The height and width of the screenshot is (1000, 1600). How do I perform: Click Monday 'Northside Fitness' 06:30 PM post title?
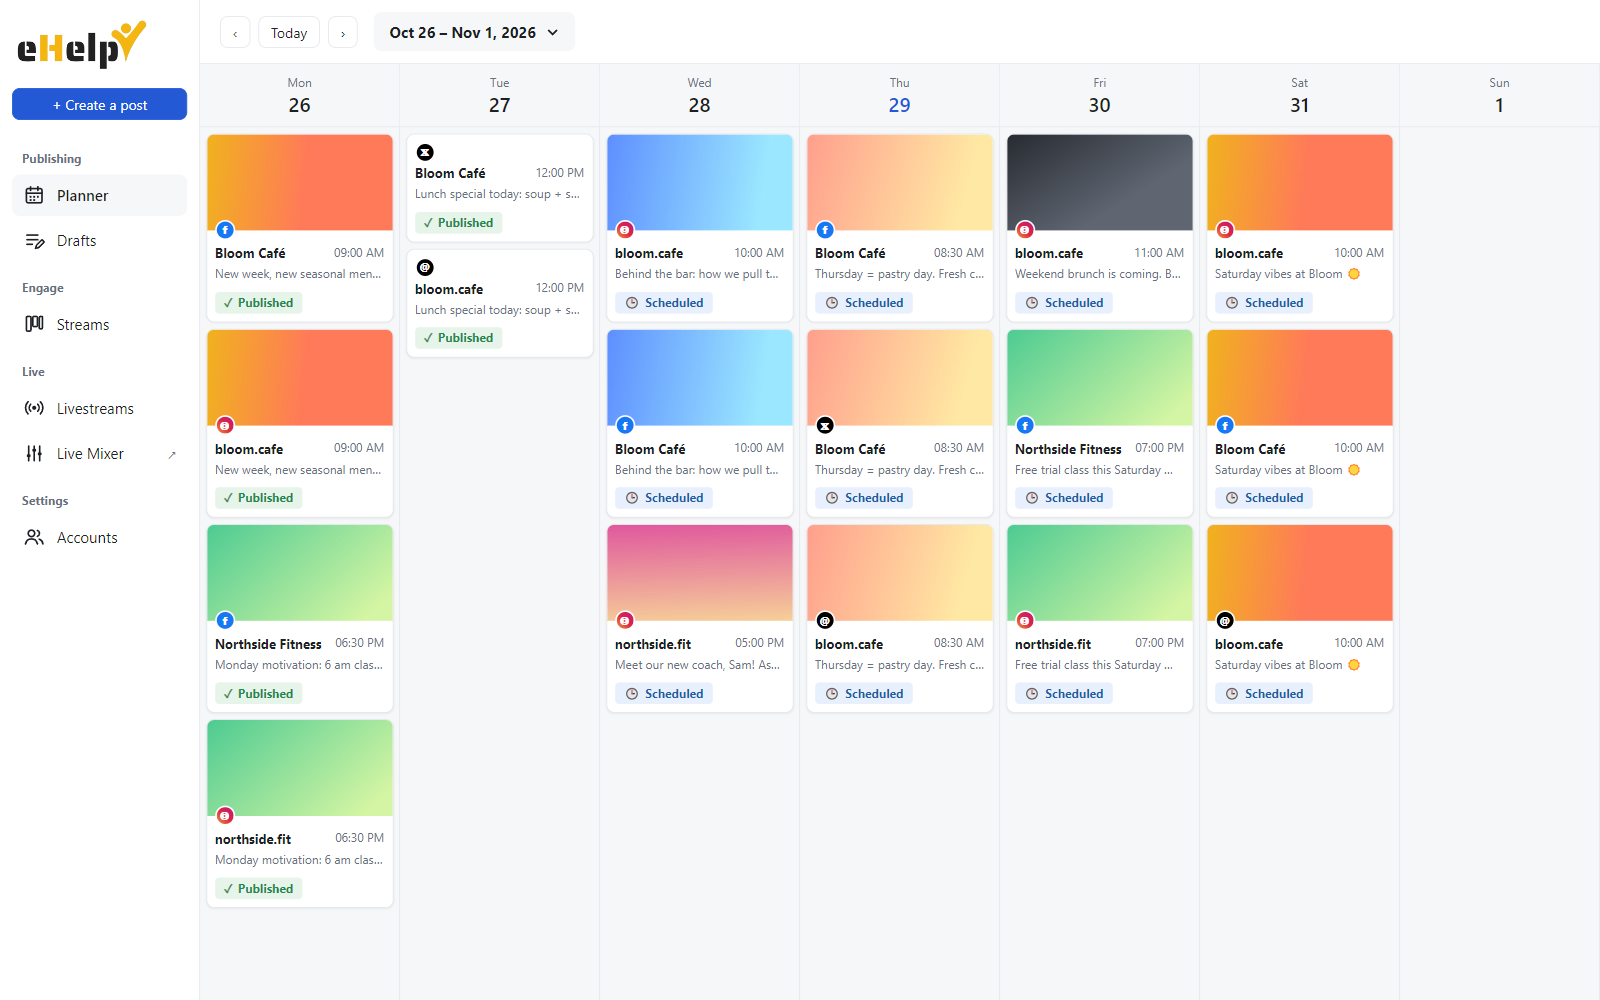(x=268, y=644)
